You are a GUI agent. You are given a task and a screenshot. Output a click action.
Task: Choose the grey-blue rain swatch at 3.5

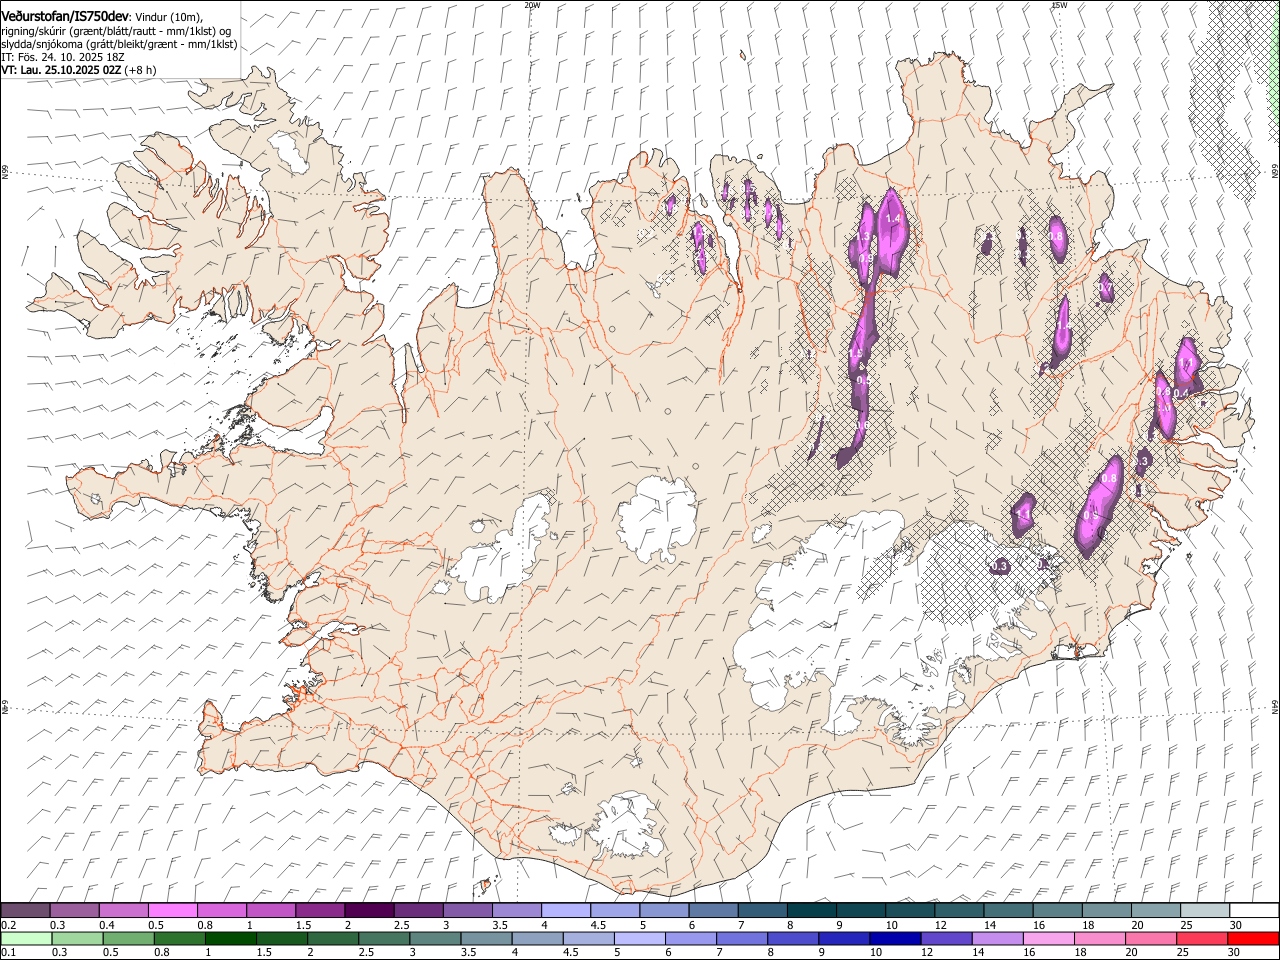point(486,938)
